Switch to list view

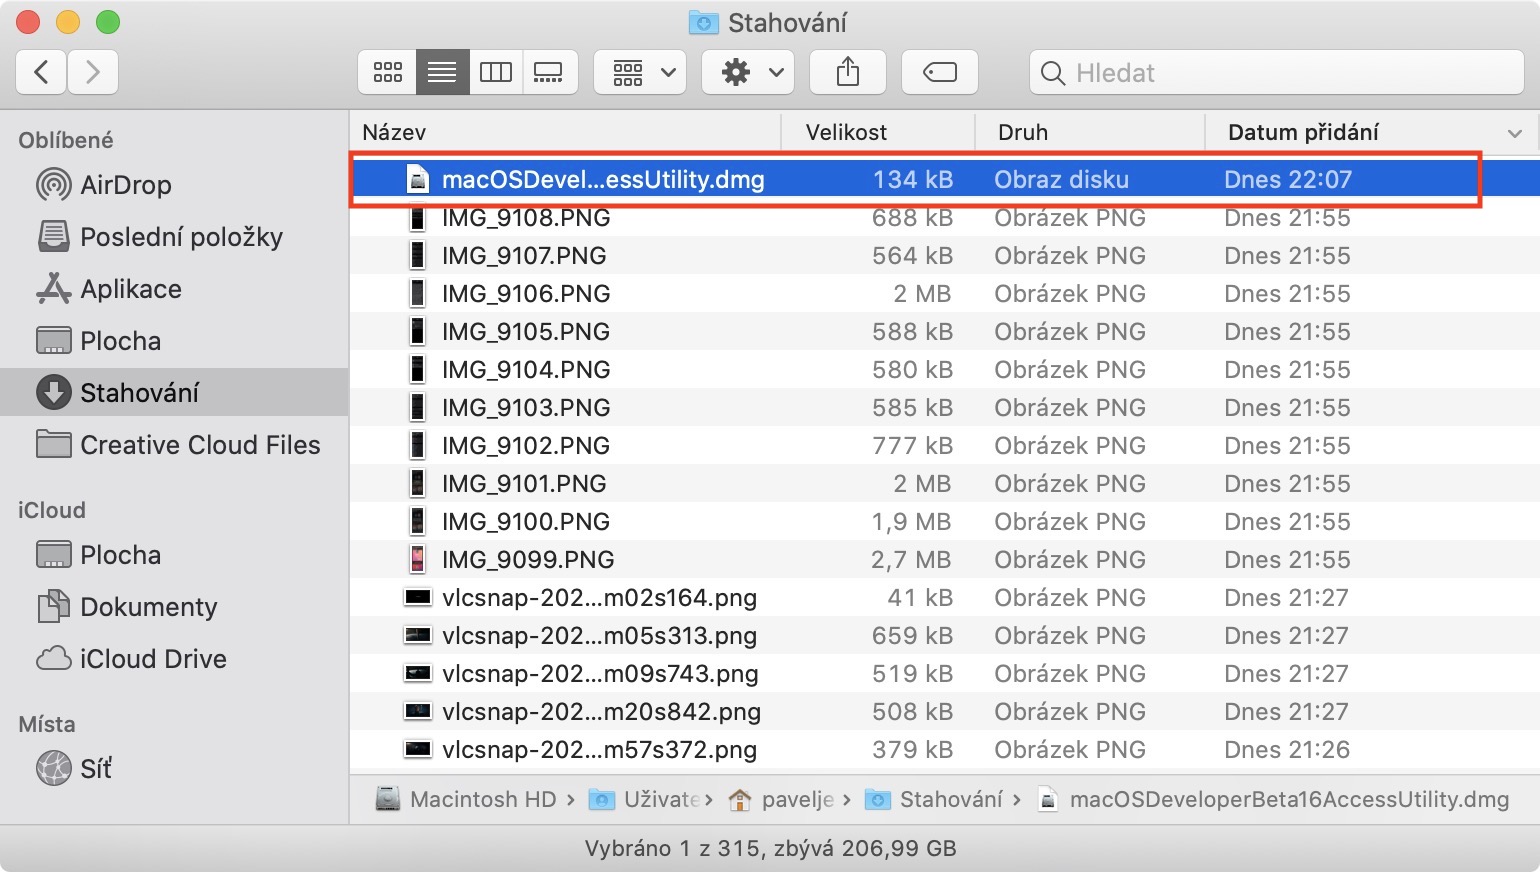(x=442, y=72)
